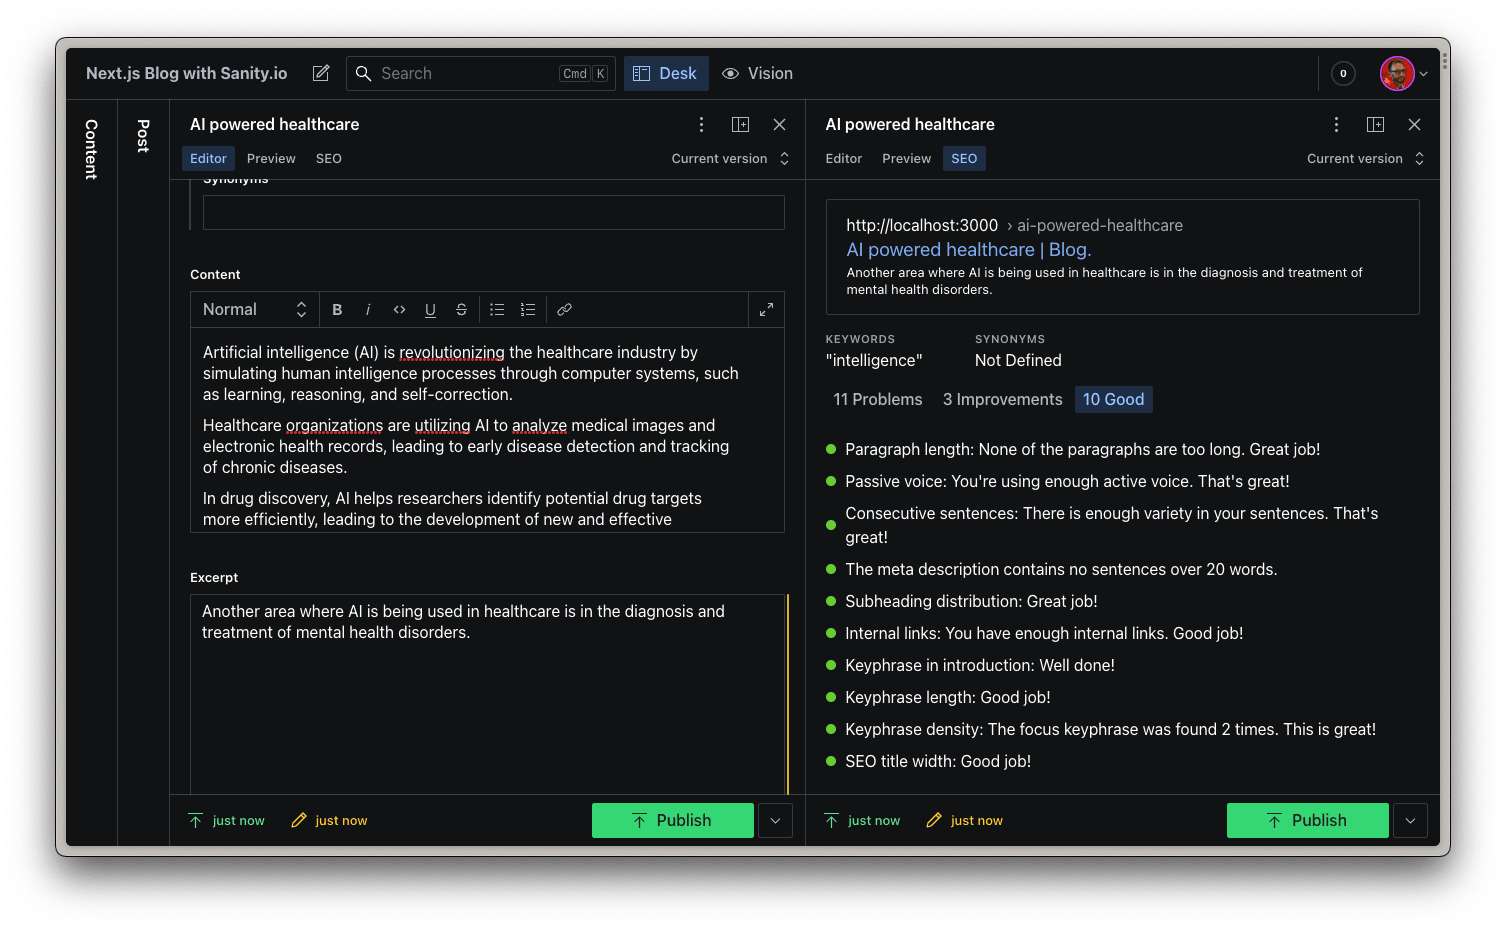Close the right AI powered healthcare pane
The image size is (1506, 930).
1414,124
